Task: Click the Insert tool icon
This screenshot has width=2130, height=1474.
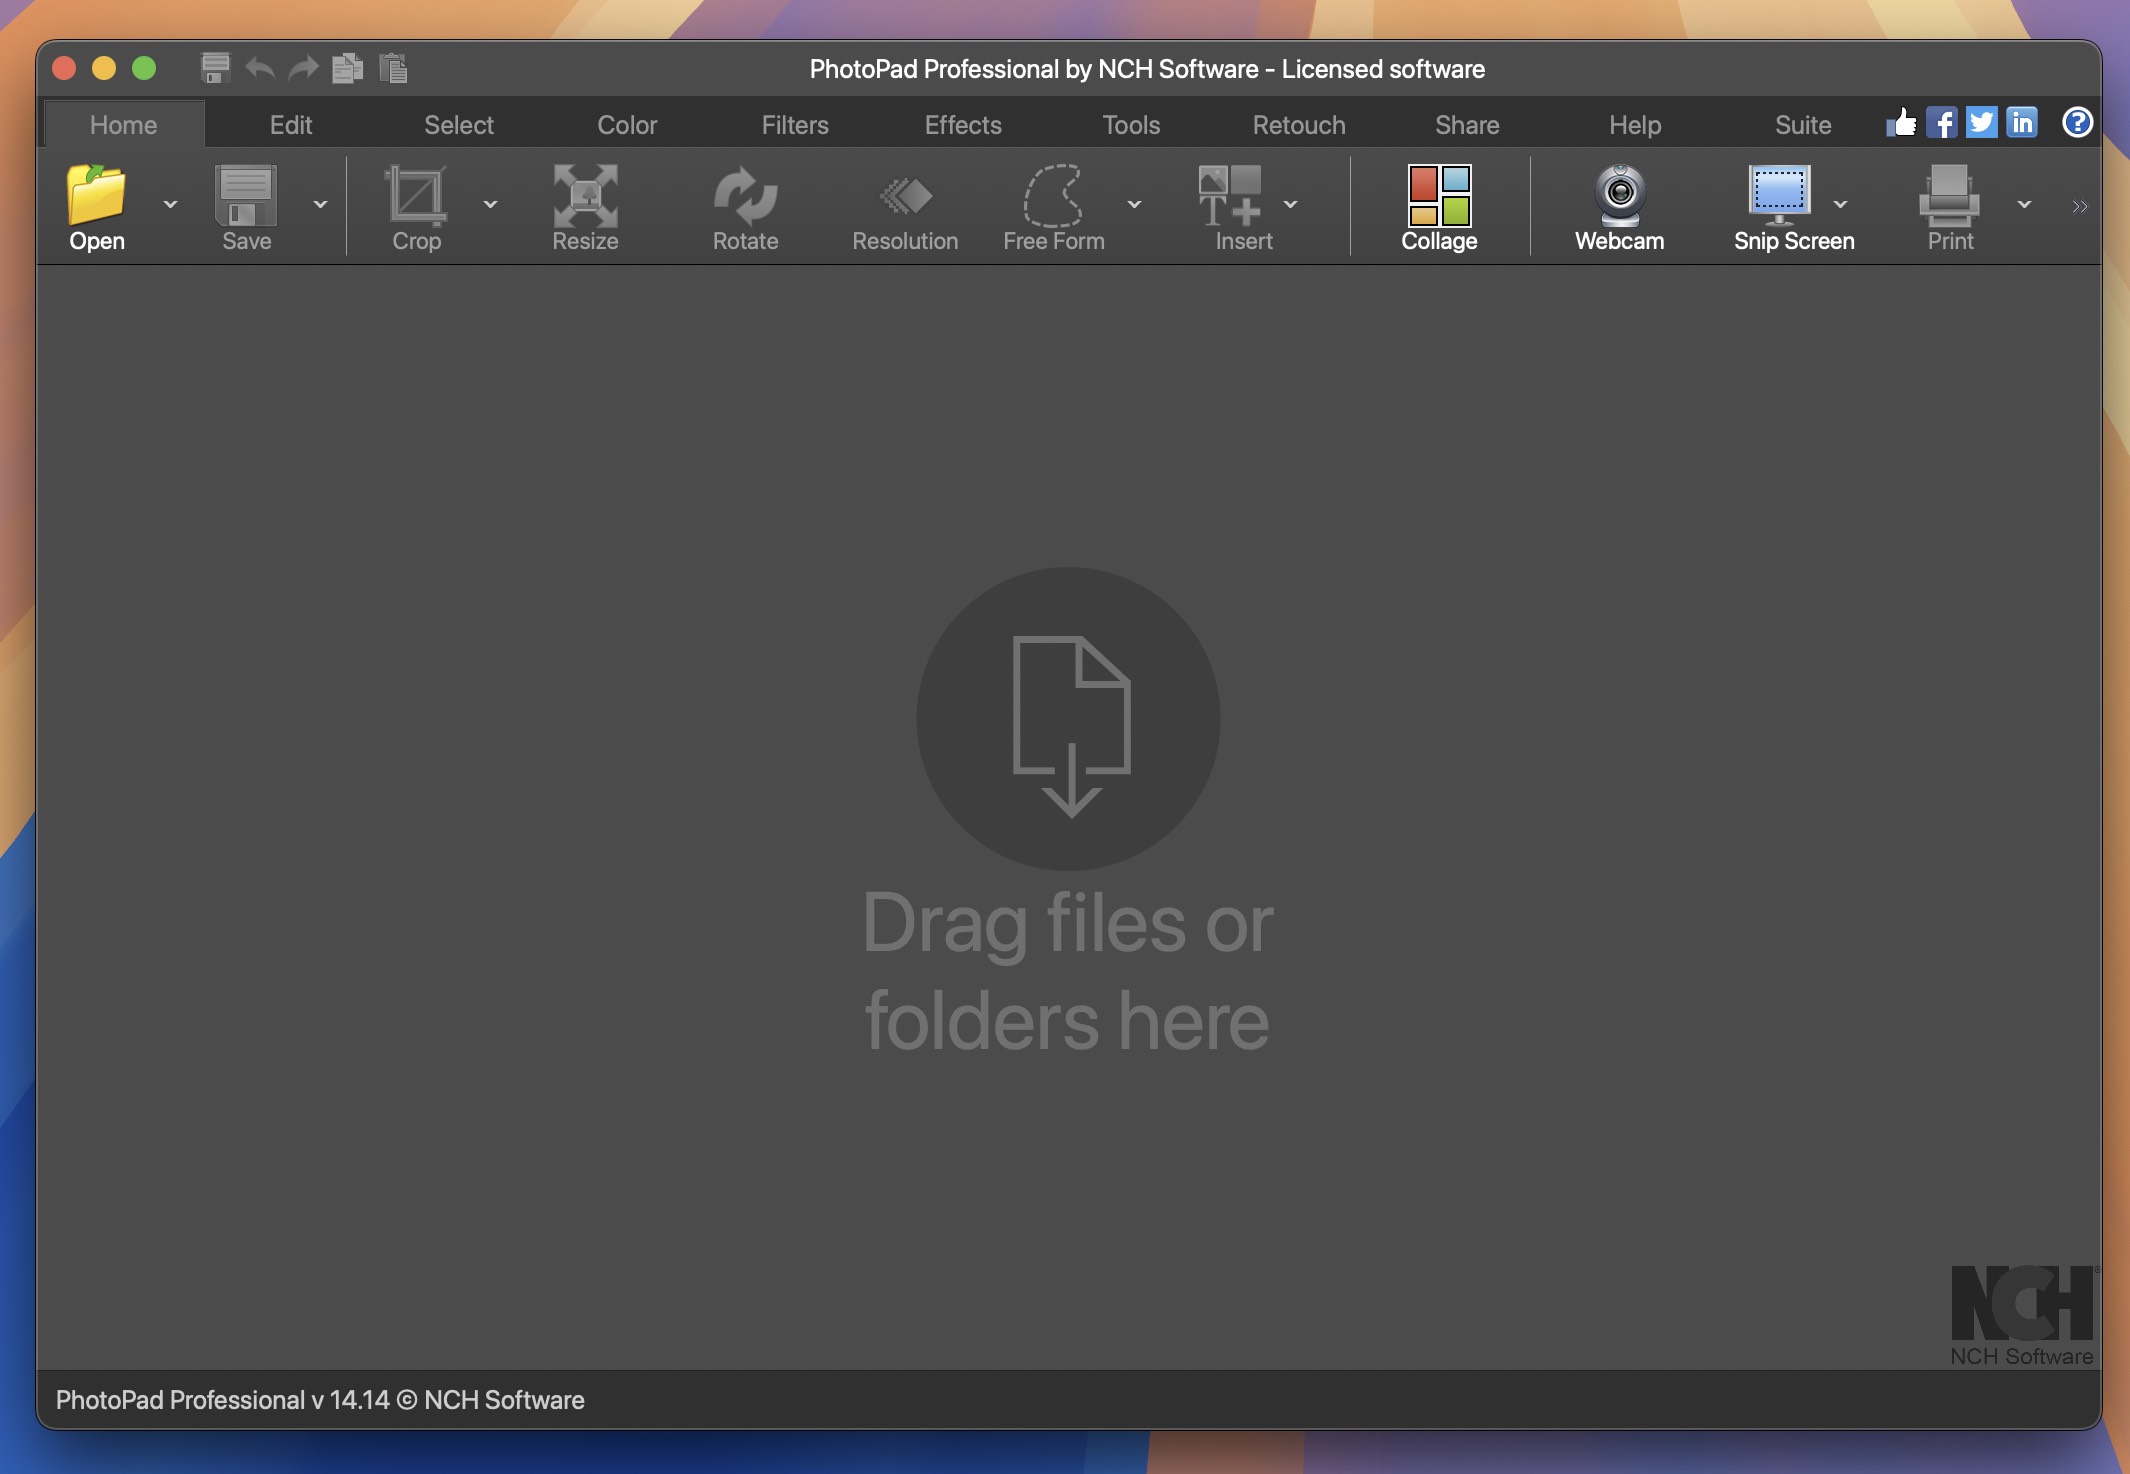Action: [x=1230, y=194]
